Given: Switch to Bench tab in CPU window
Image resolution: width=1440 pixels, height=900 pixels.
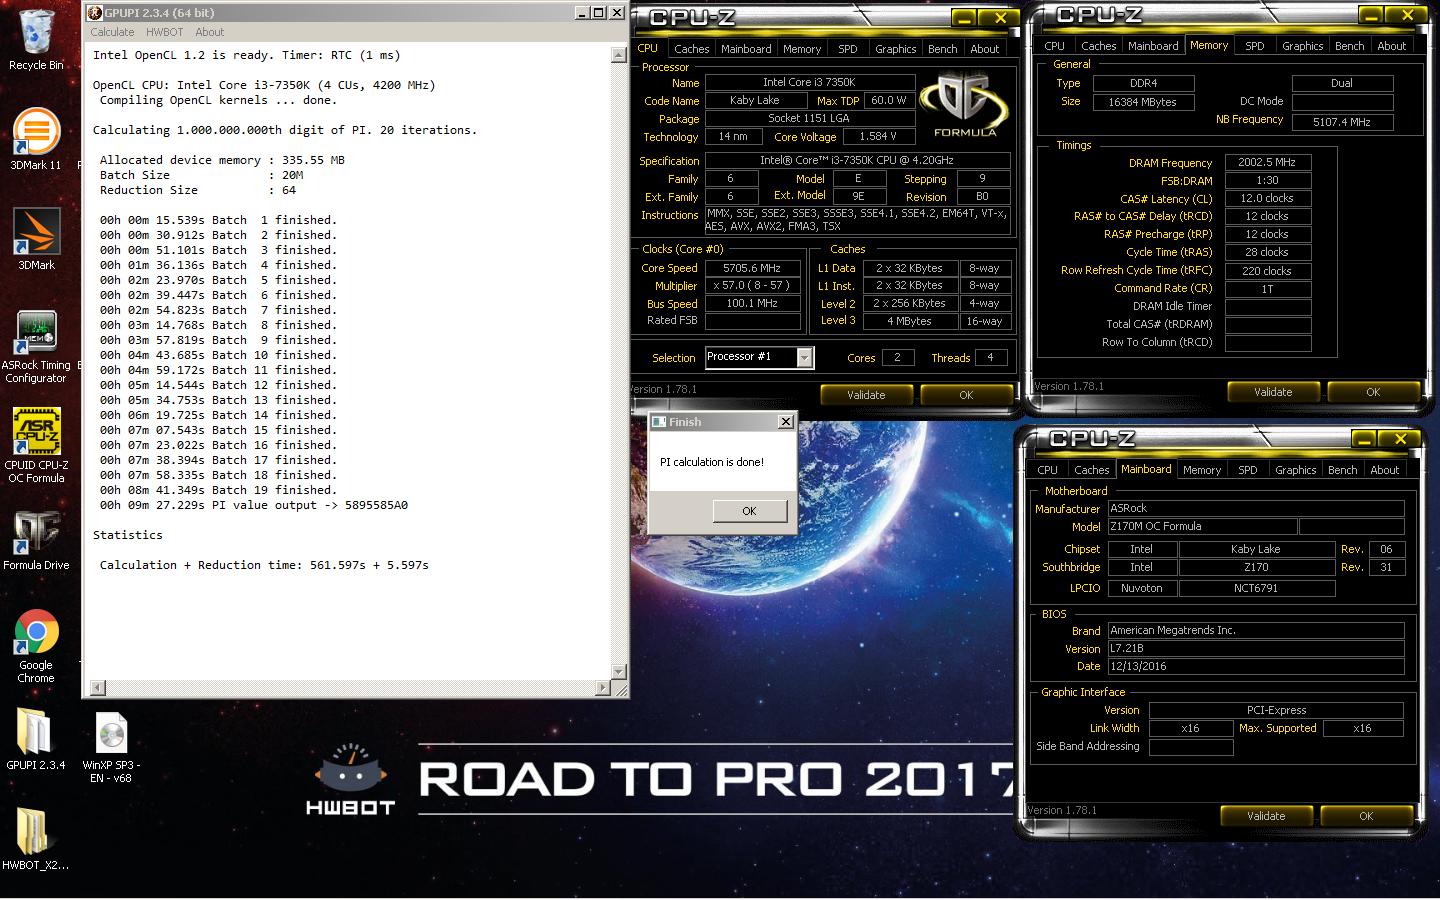Looking at the screenshot, I should 942,49.
